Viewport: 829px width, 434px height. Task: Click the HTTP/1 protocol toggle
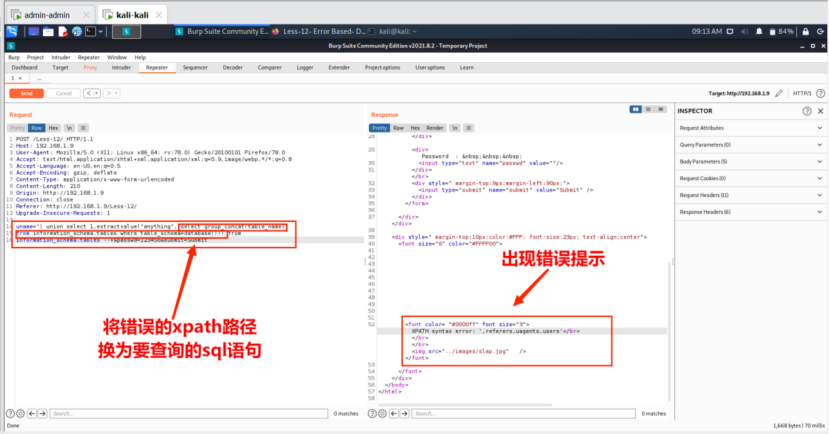click(802, 94)
